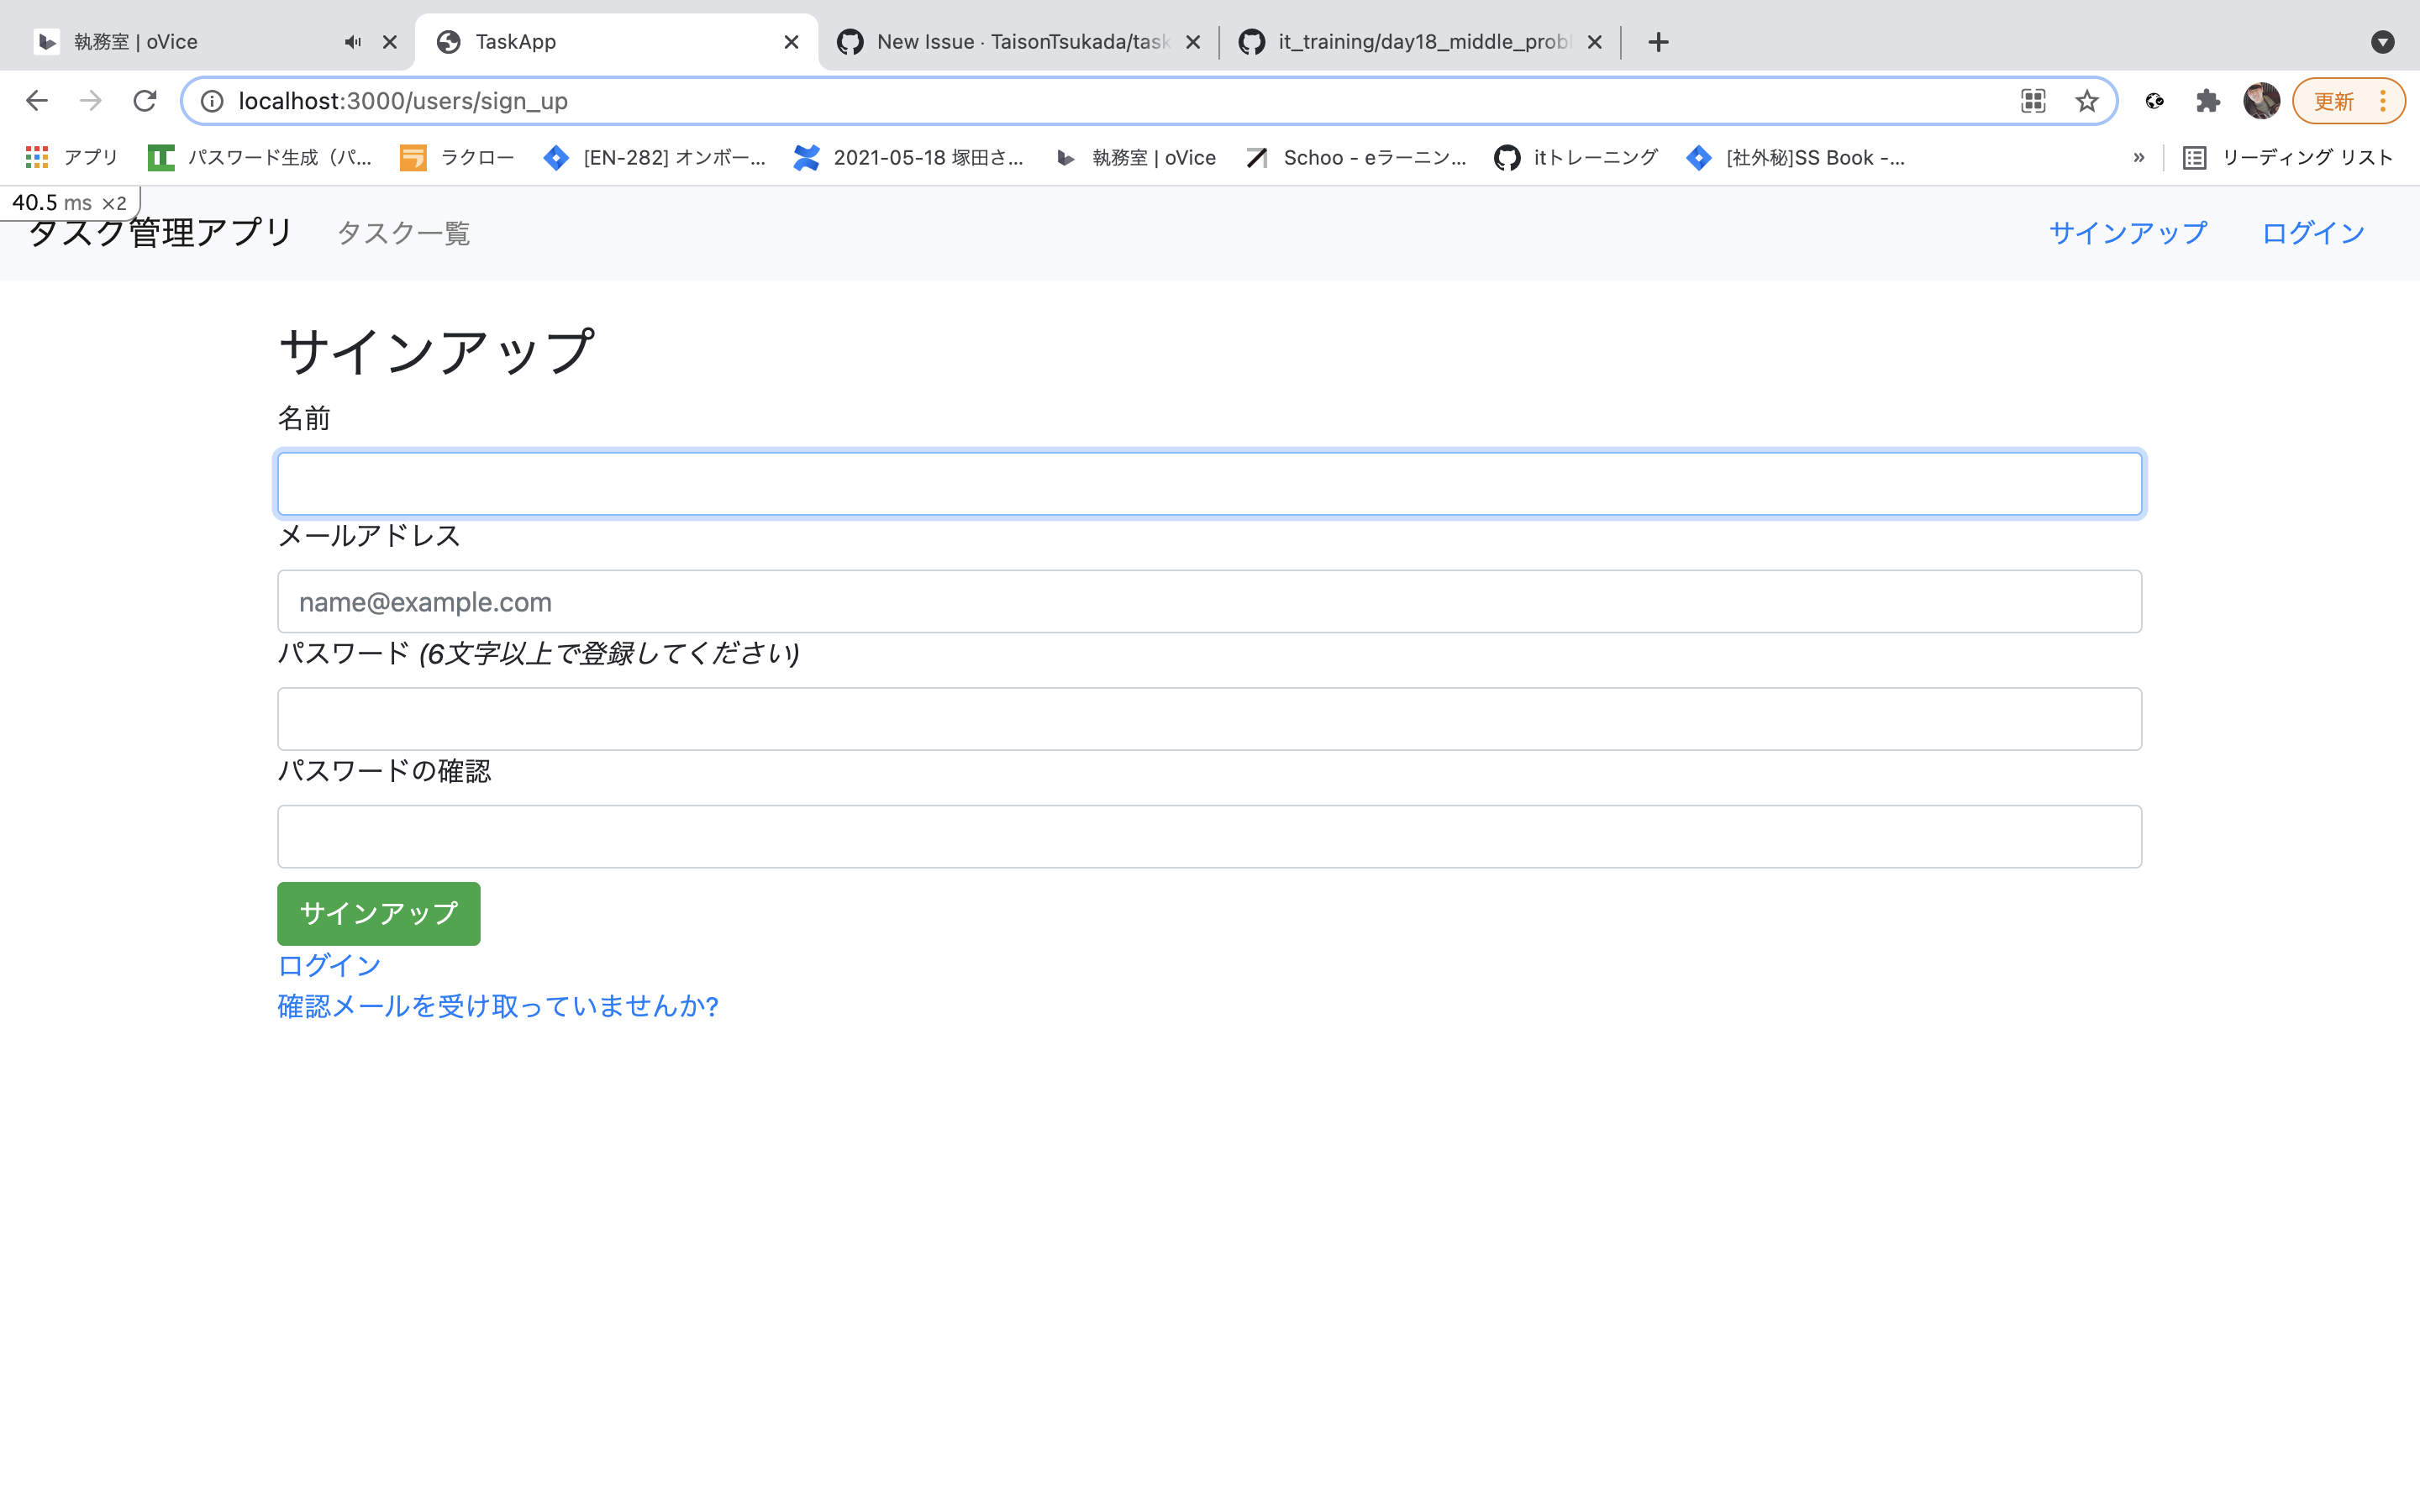Viewport: 2420px width, 1512px height.
Task: Open the ラクロー bookmark
Action: click(x=457, y=157)
